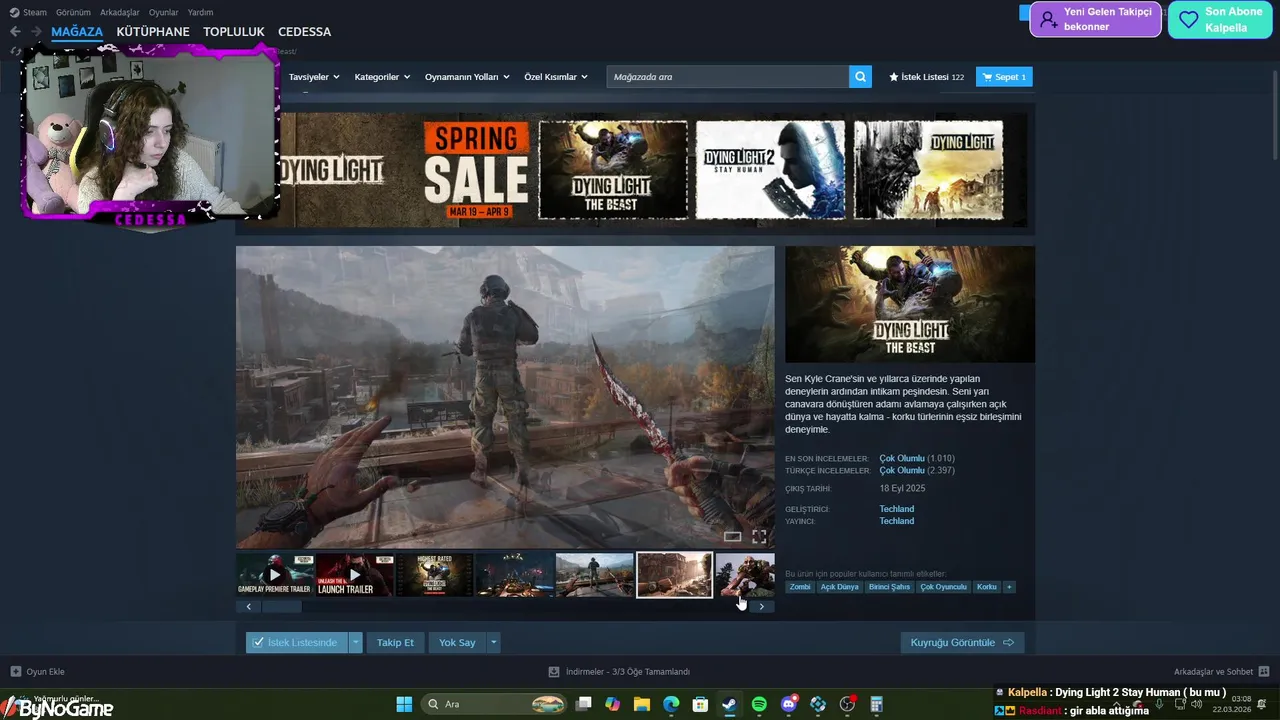Open the Arkadaşlar menu
This screenshot has height=720, width=1280.
[x=120, y=12]
